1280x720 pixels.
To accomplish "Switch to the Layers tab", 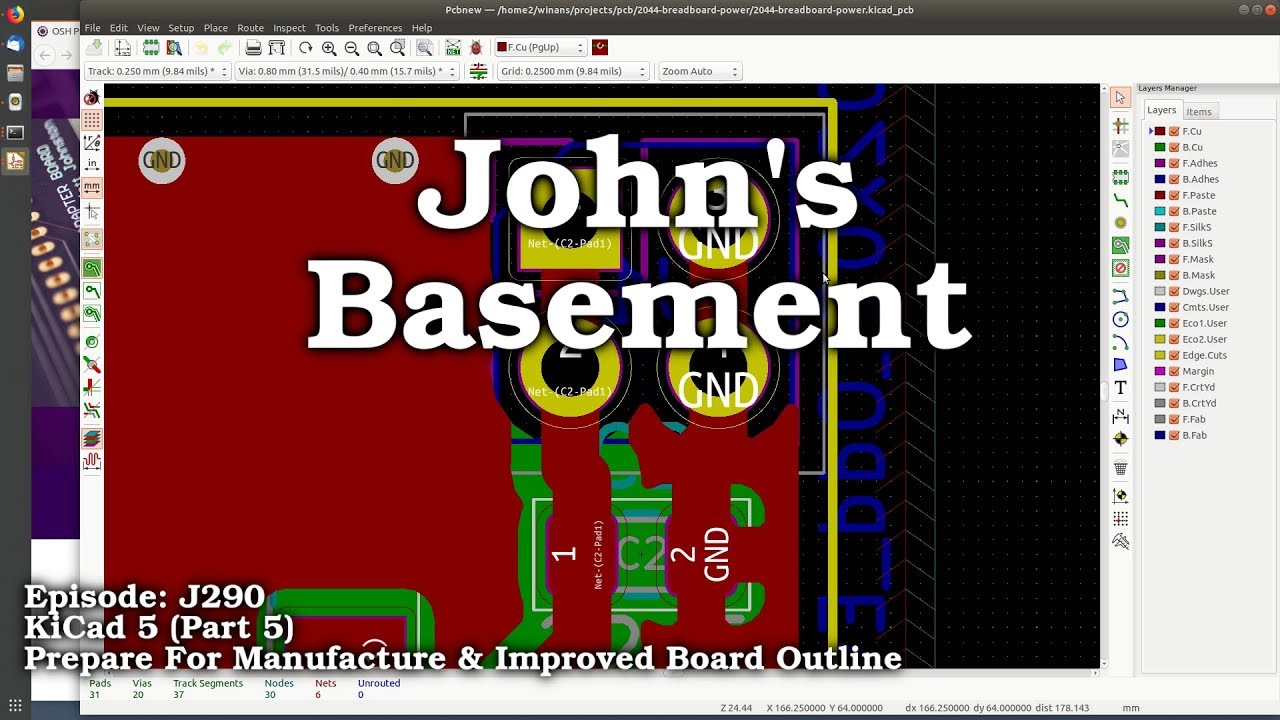I will point(1161,111).
